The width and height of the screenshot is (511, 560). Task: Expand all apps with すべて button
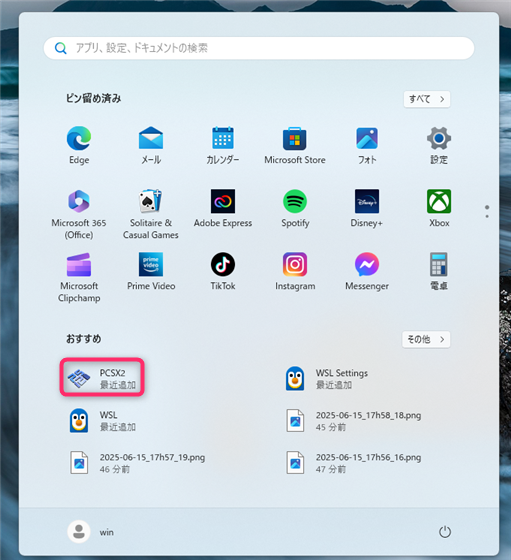coord(427,99)
